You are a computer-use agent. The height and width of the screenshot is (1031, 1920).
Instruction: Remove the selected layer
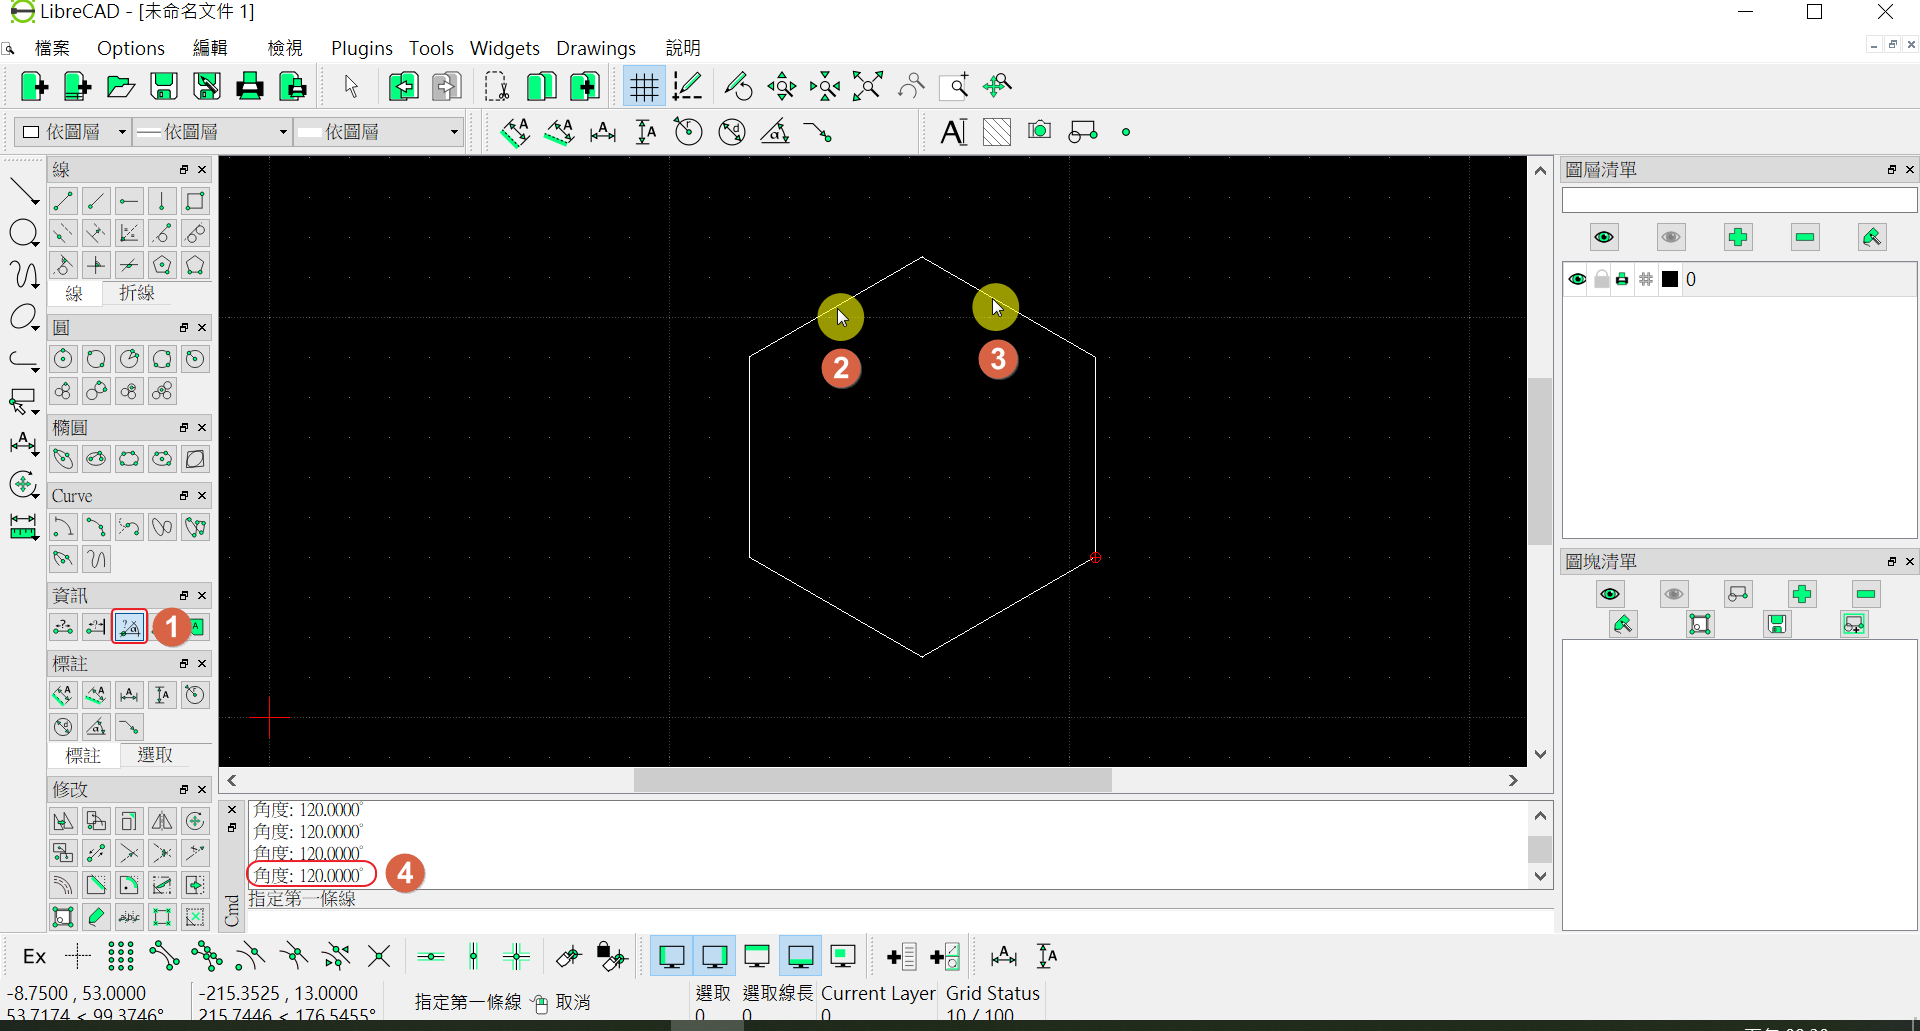(1805, 237)
